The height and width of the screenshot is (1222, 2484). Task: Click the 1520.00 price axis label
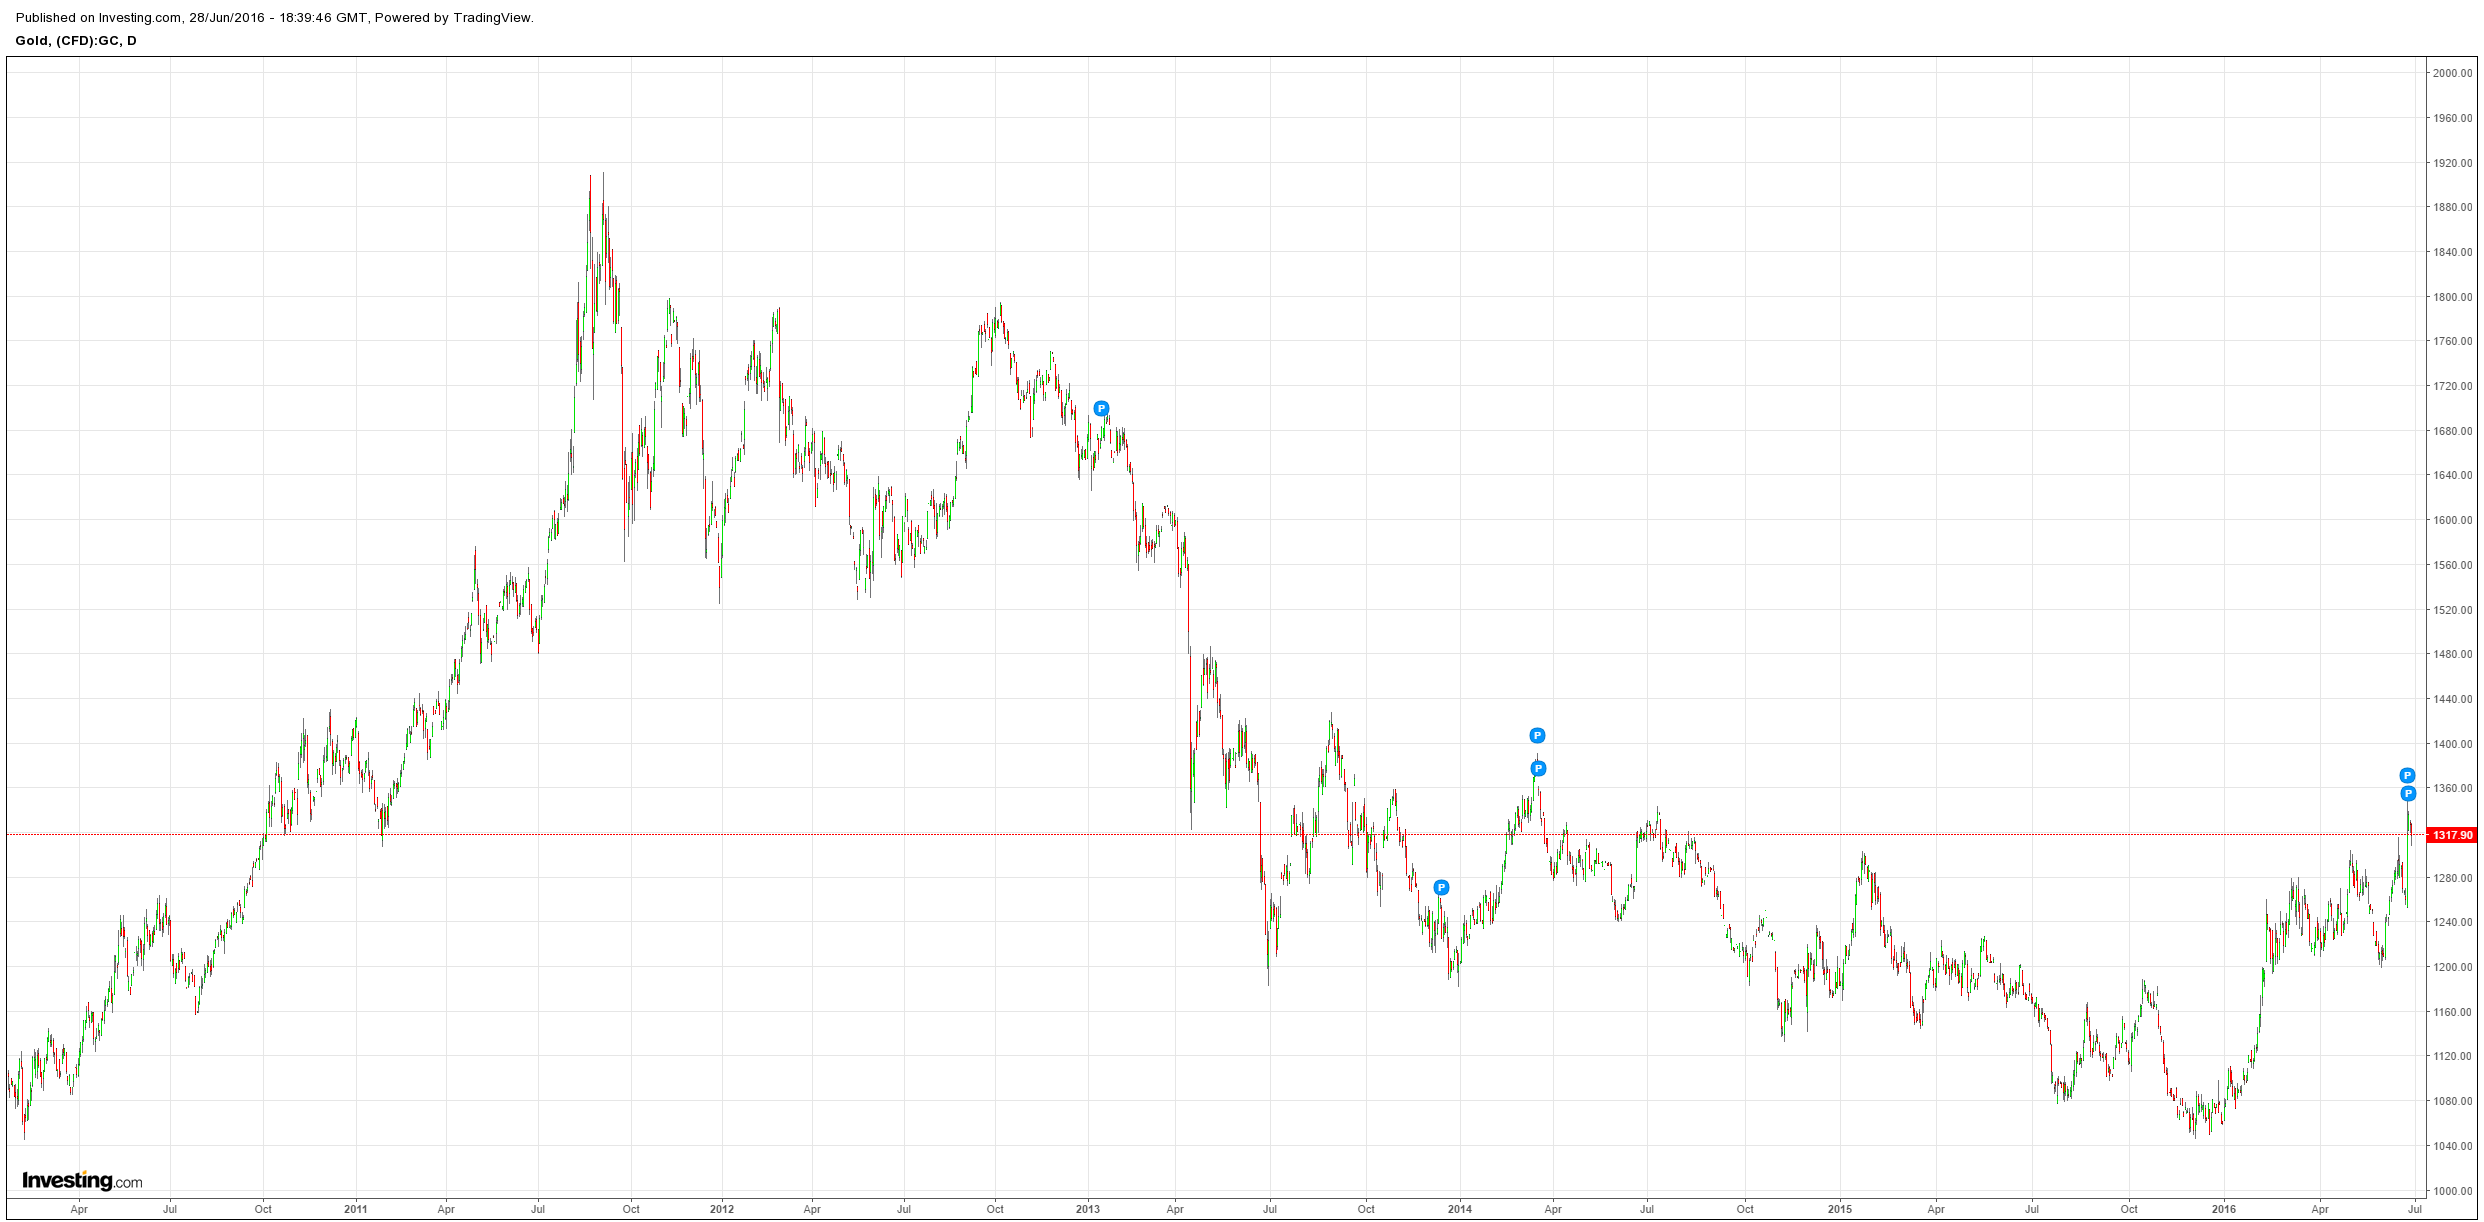coord(2452,610)
